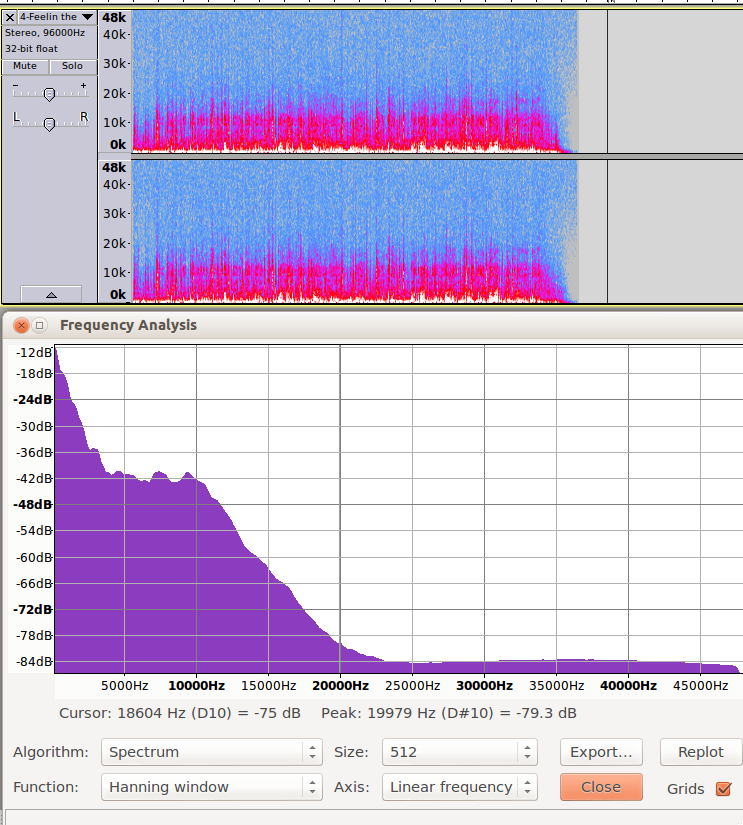This screenshot has height=825, width=743.
Task: Maximize the Frequency Analysis window
Action: click(x=40, y=325)
